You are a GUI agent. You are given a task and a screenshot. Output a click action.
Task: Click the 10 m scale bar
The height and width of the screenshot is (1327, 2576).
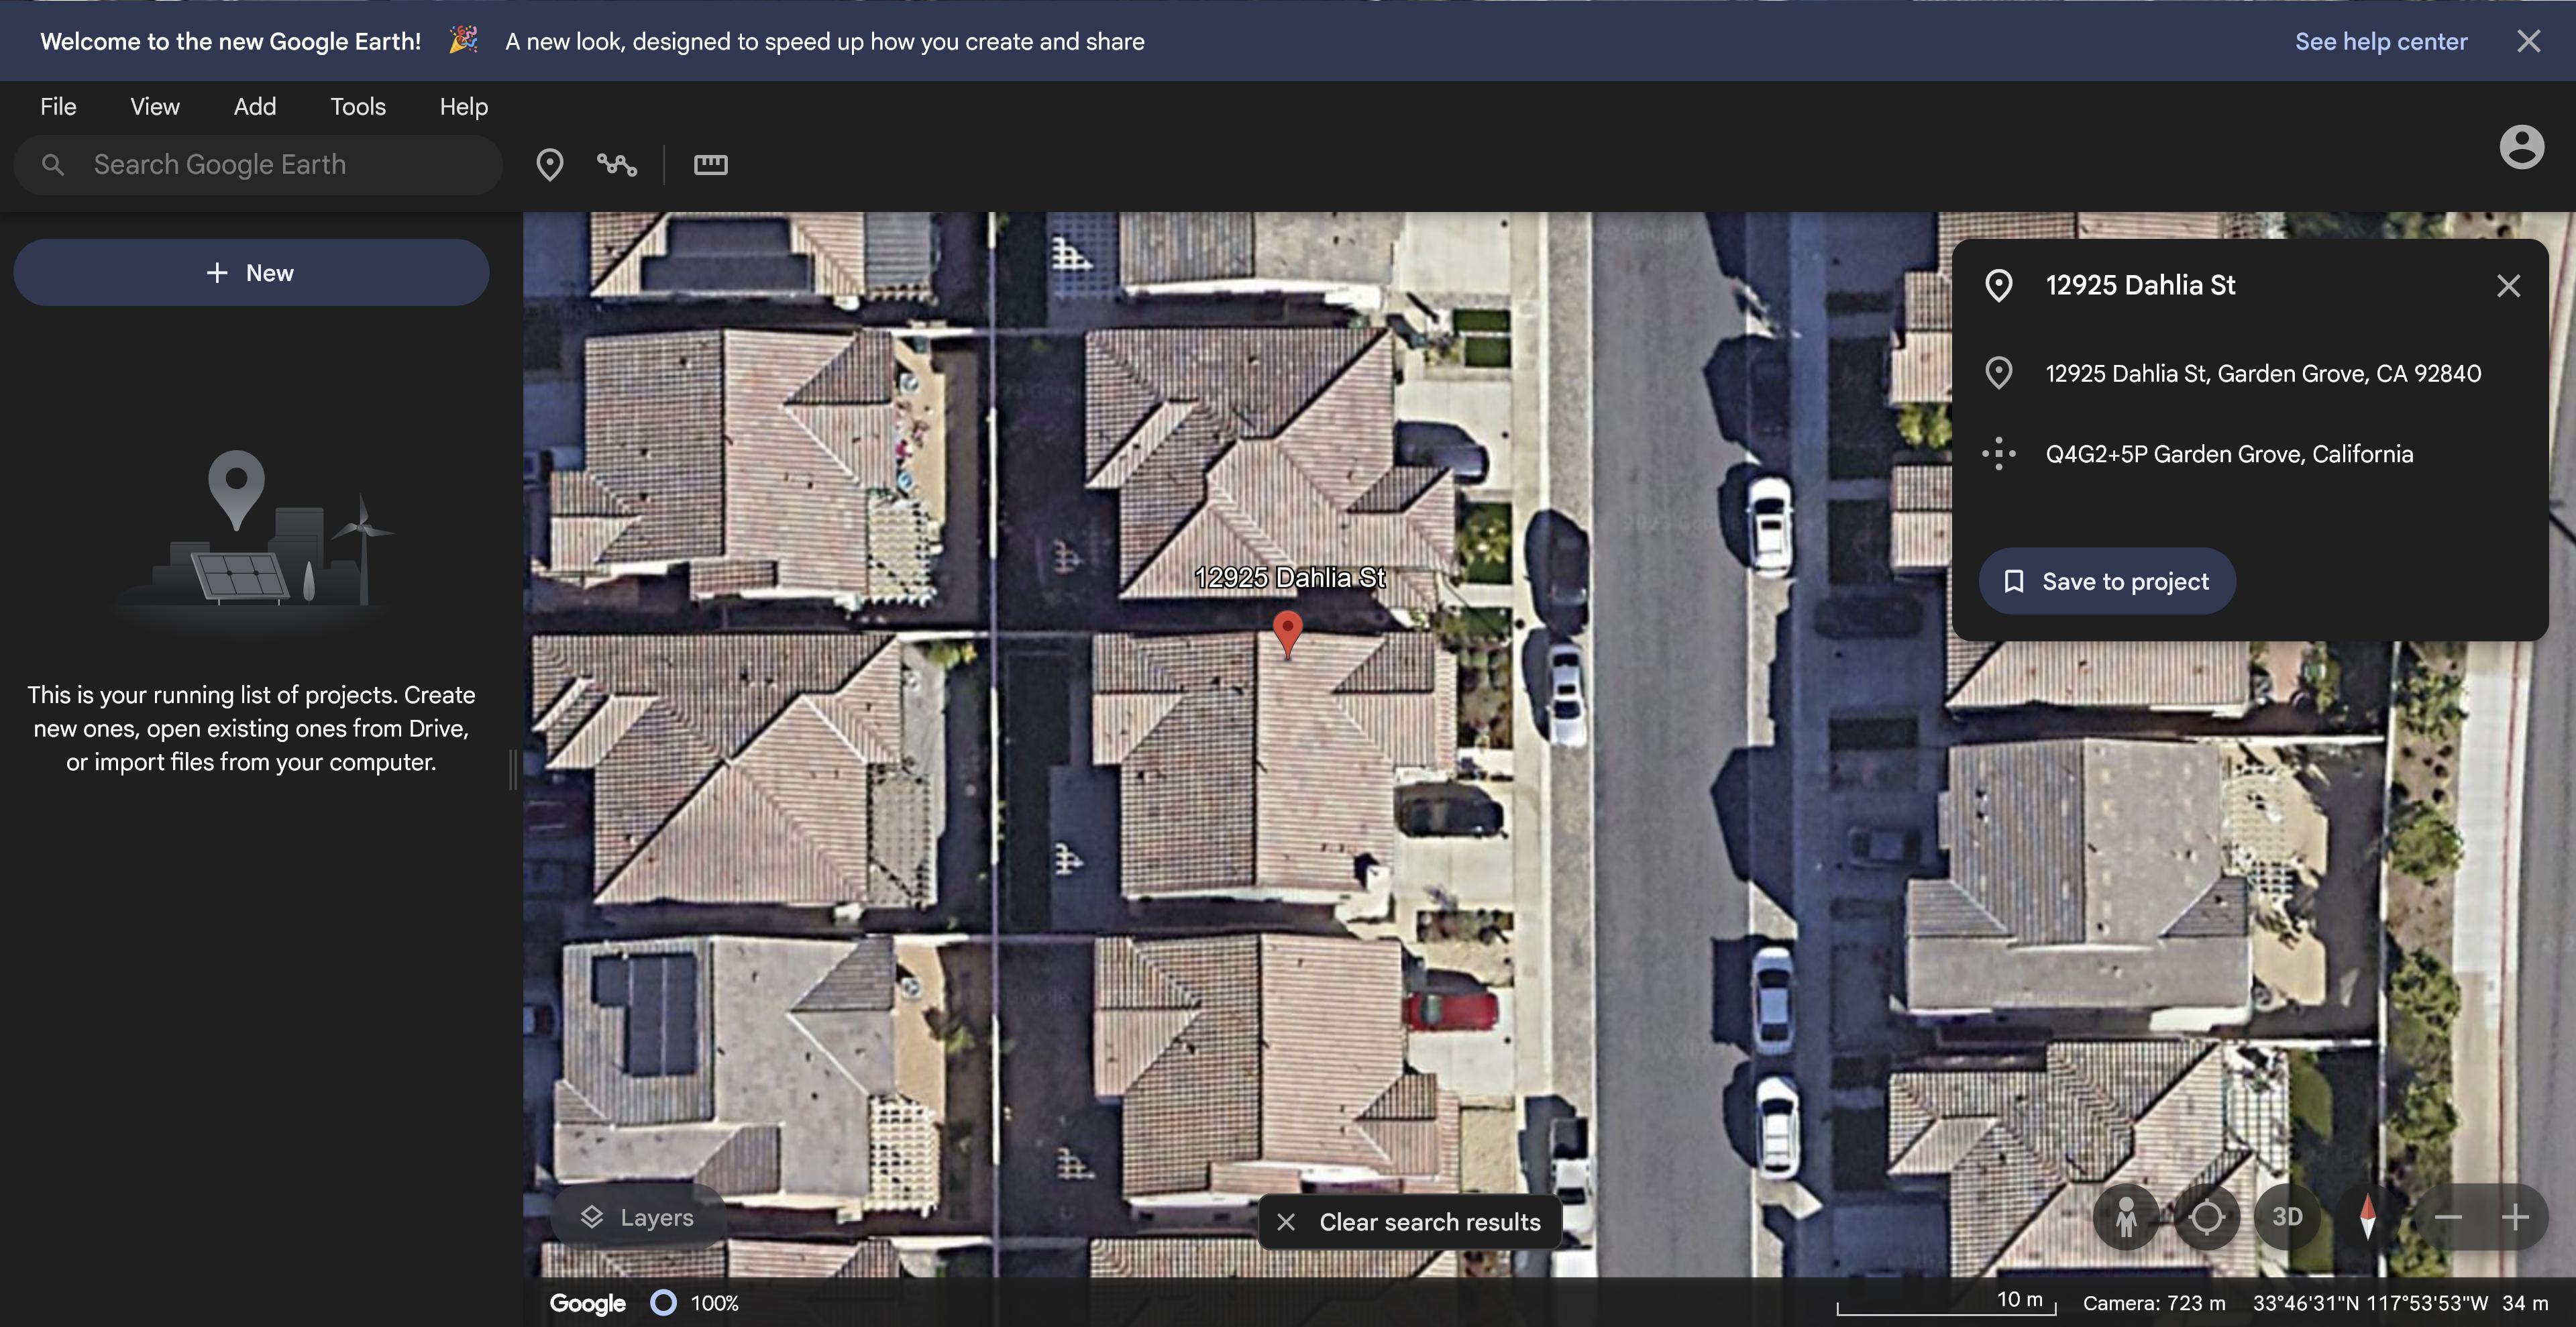(1946, 1302)
